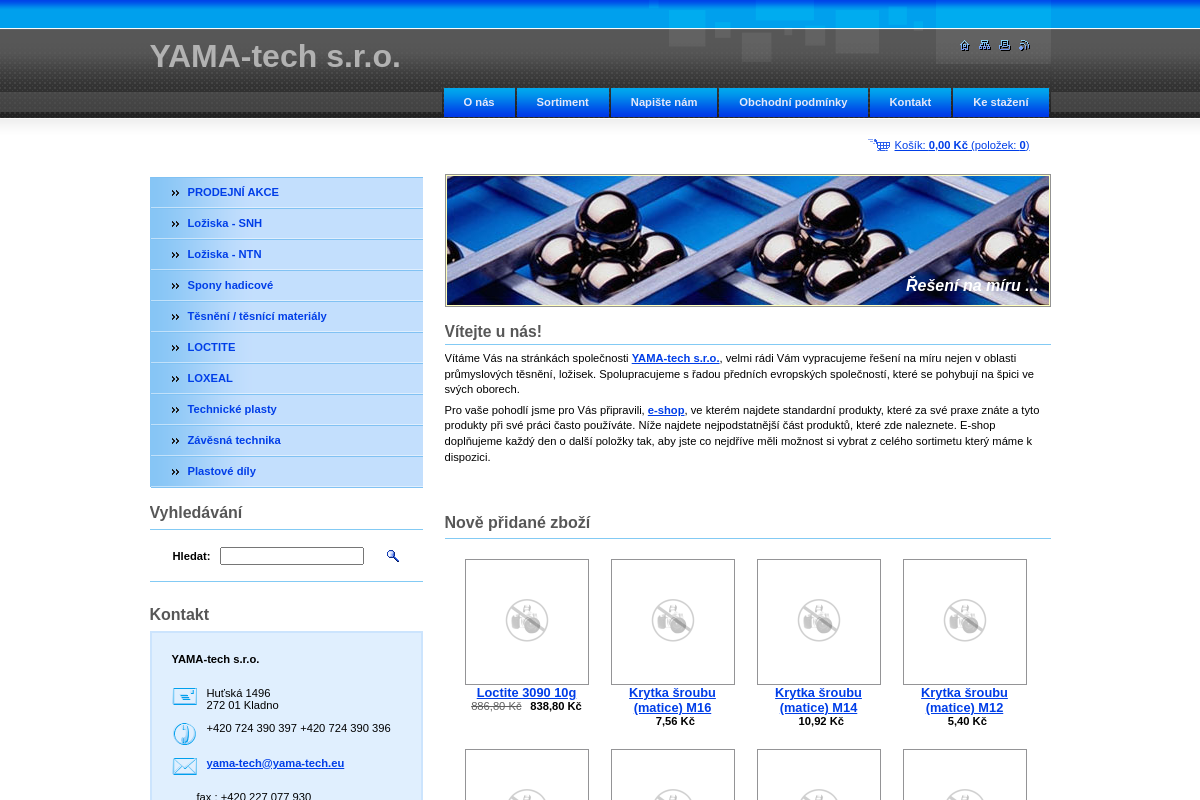
Task: Click the shopping cart icon
Action: [x=879, y=145]
